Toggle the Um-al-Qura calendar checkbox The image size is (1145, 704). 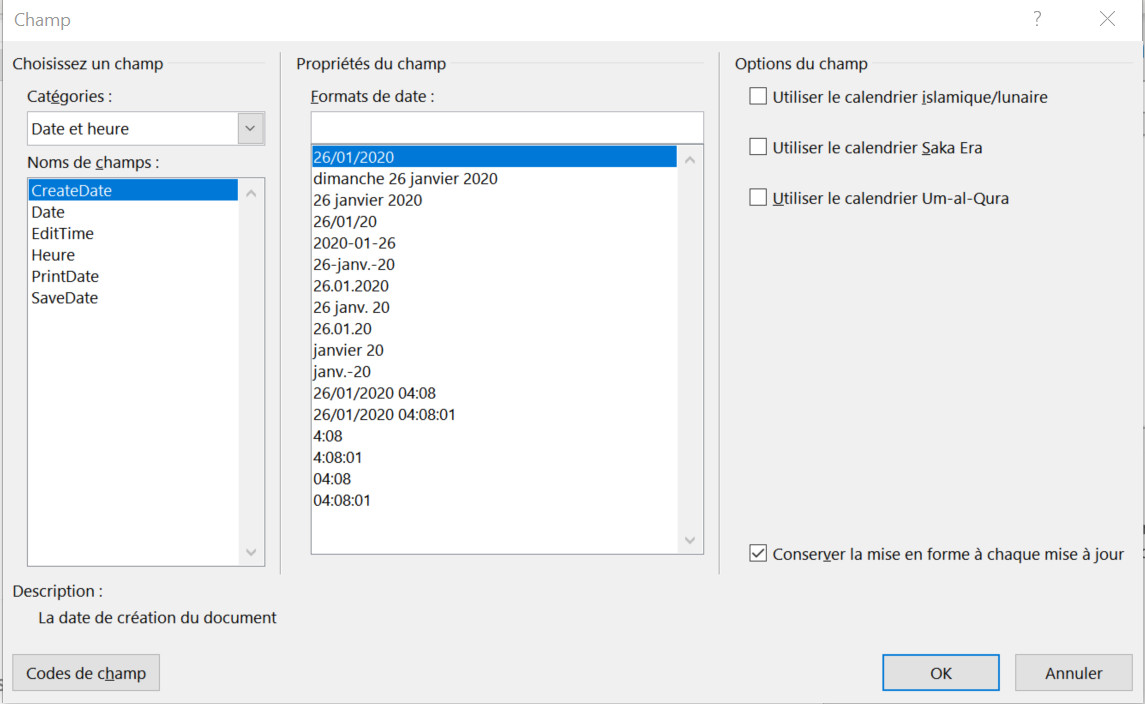pyautogui.click(x=758, y=198)
